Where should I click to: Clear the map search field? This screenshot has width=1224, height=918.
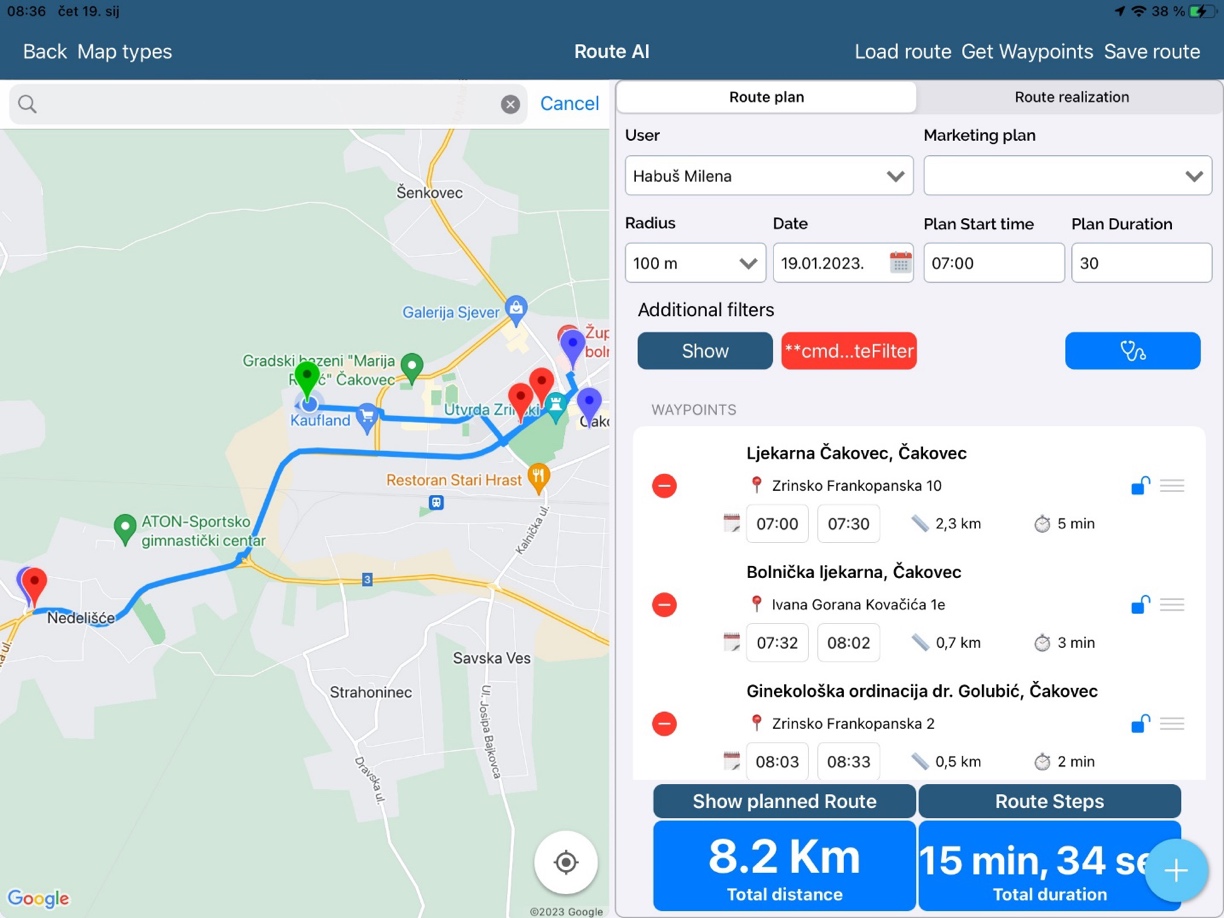[x=510, y=104]
